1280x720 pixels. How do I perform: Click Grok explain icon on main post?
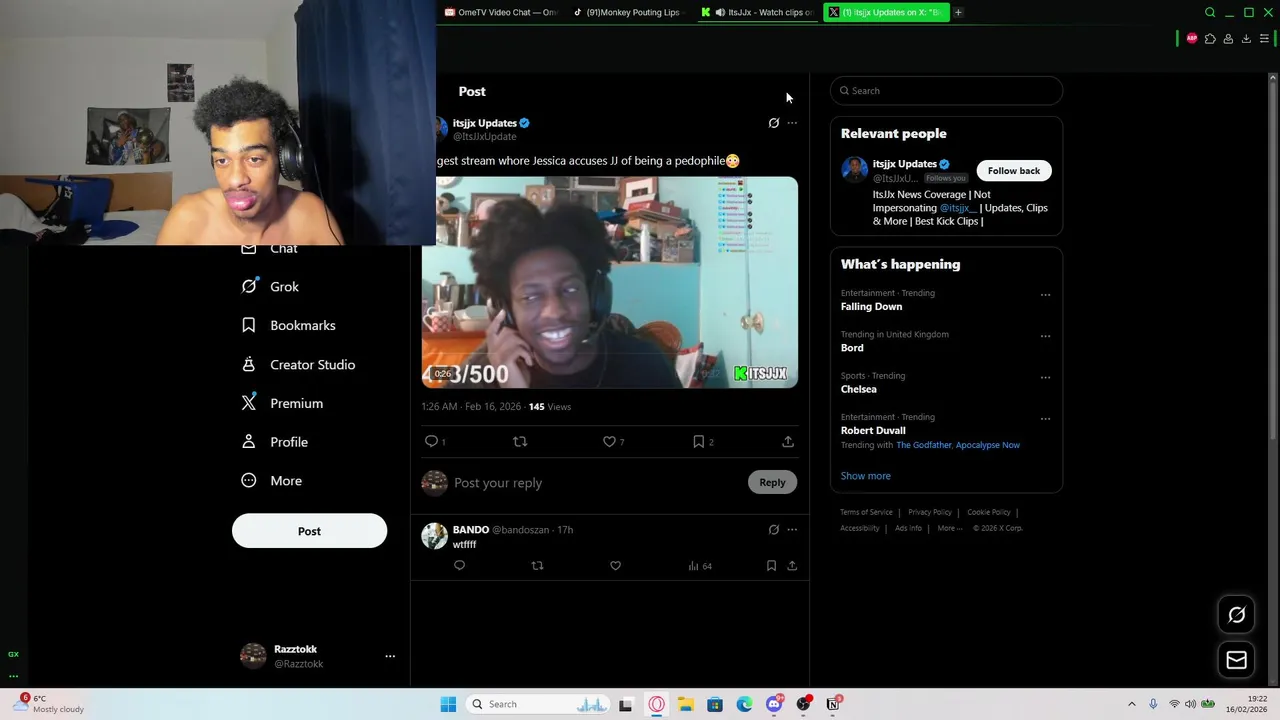(x=773, y=123)
